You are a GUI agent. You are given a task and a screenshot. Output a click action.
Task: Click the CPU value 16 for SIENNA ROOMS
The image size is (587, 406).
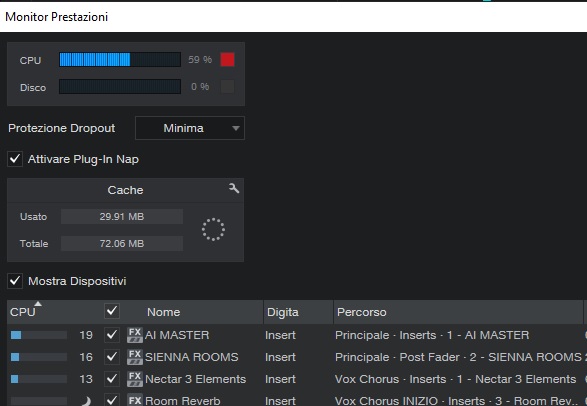click(86, 357)
